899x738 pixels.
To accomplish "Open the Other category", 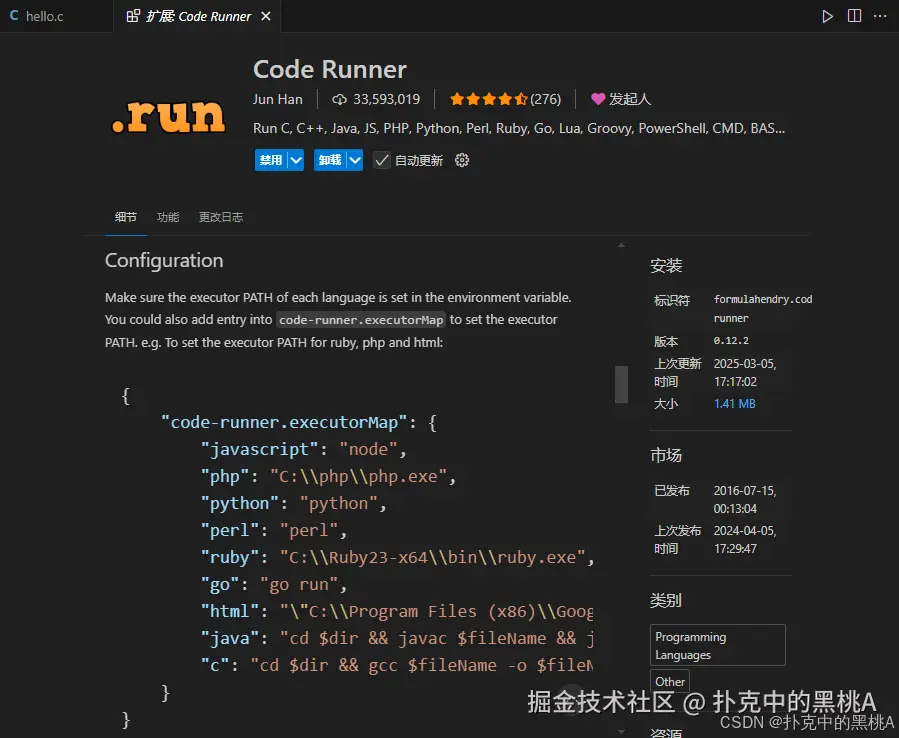I will pos(670,682).
